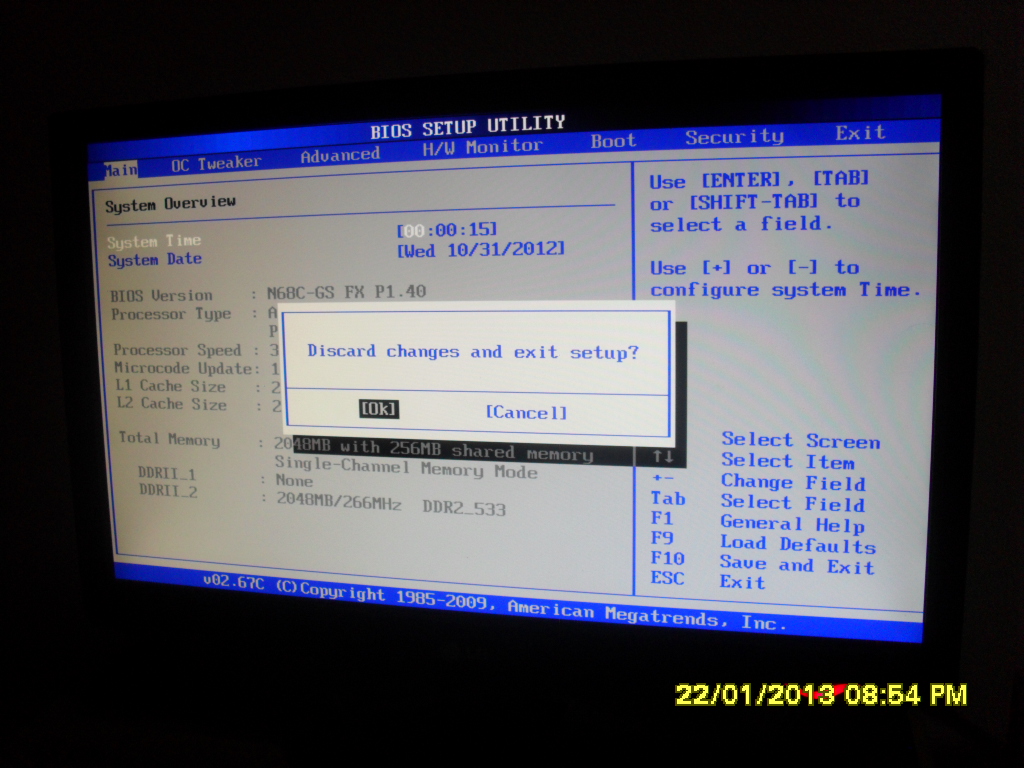Click the L1 Cache Size label
1024x768 pixels.
pos(171,386)
